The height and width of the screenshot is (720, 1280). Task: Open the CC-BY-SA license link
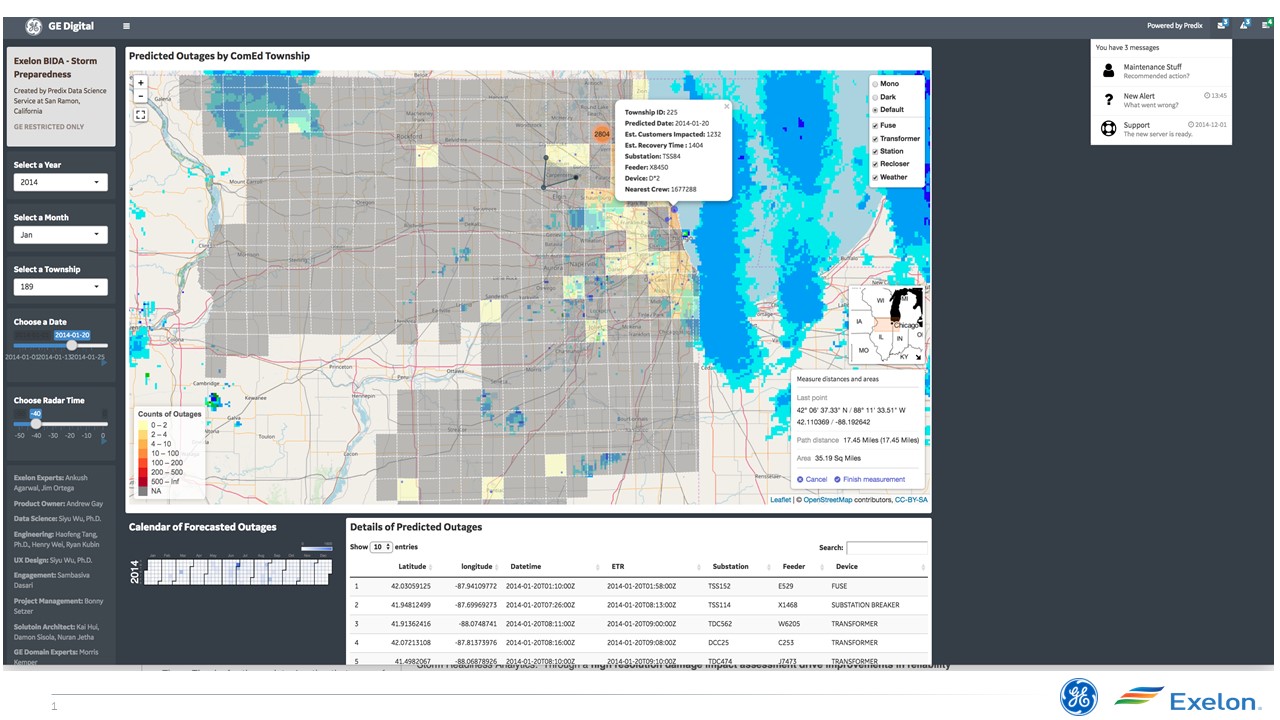pos(911,500)
